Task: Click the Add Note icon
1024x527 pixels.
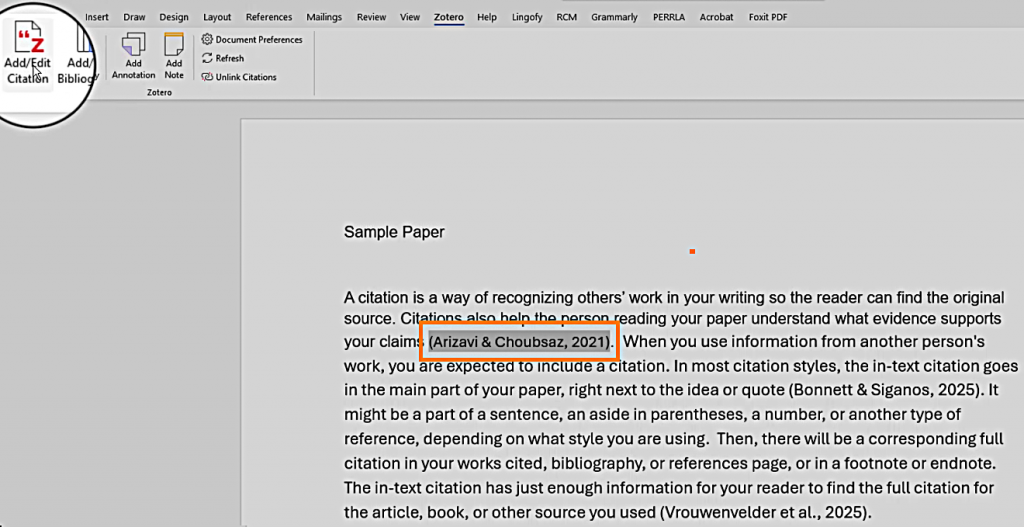Action: pyautogui.click(x=174, y=55)
